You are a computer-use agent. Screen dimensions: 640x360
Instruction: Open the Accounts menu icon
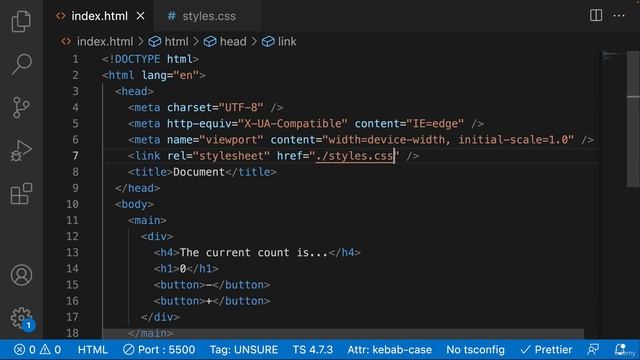[x=21, y=275]
